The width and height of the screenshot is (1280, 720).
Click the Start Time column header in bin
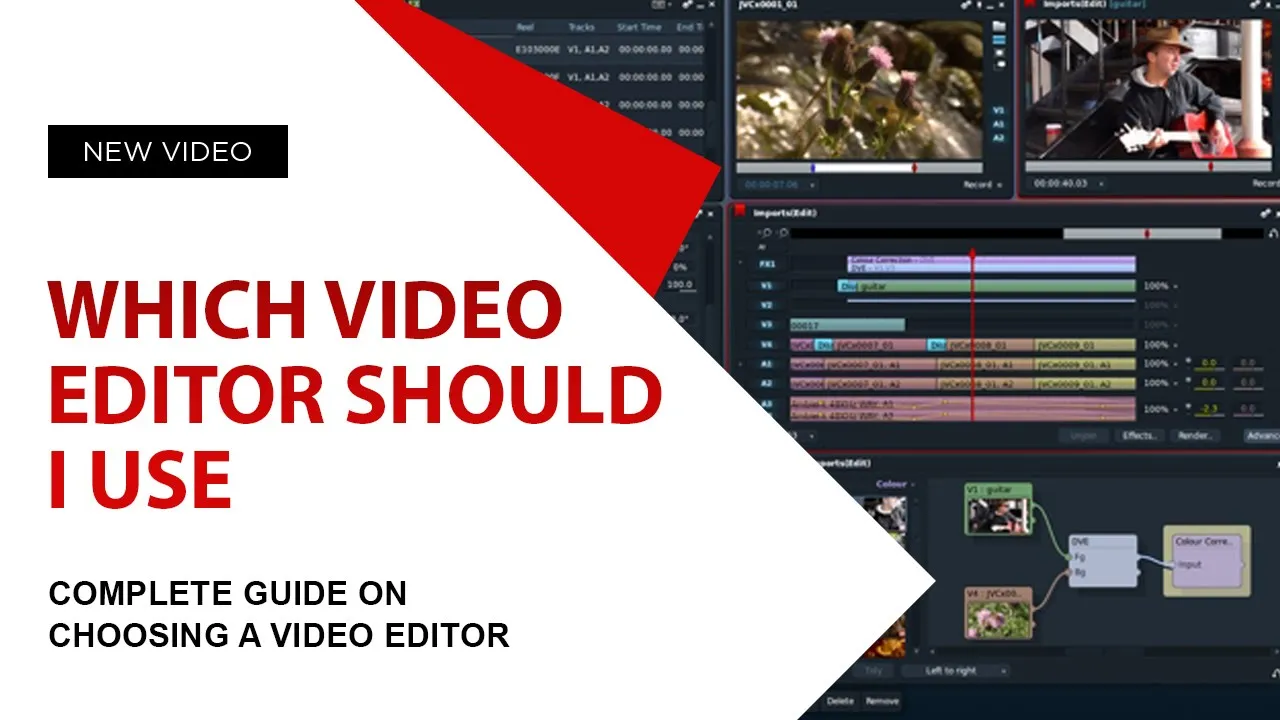pos(639,27)
